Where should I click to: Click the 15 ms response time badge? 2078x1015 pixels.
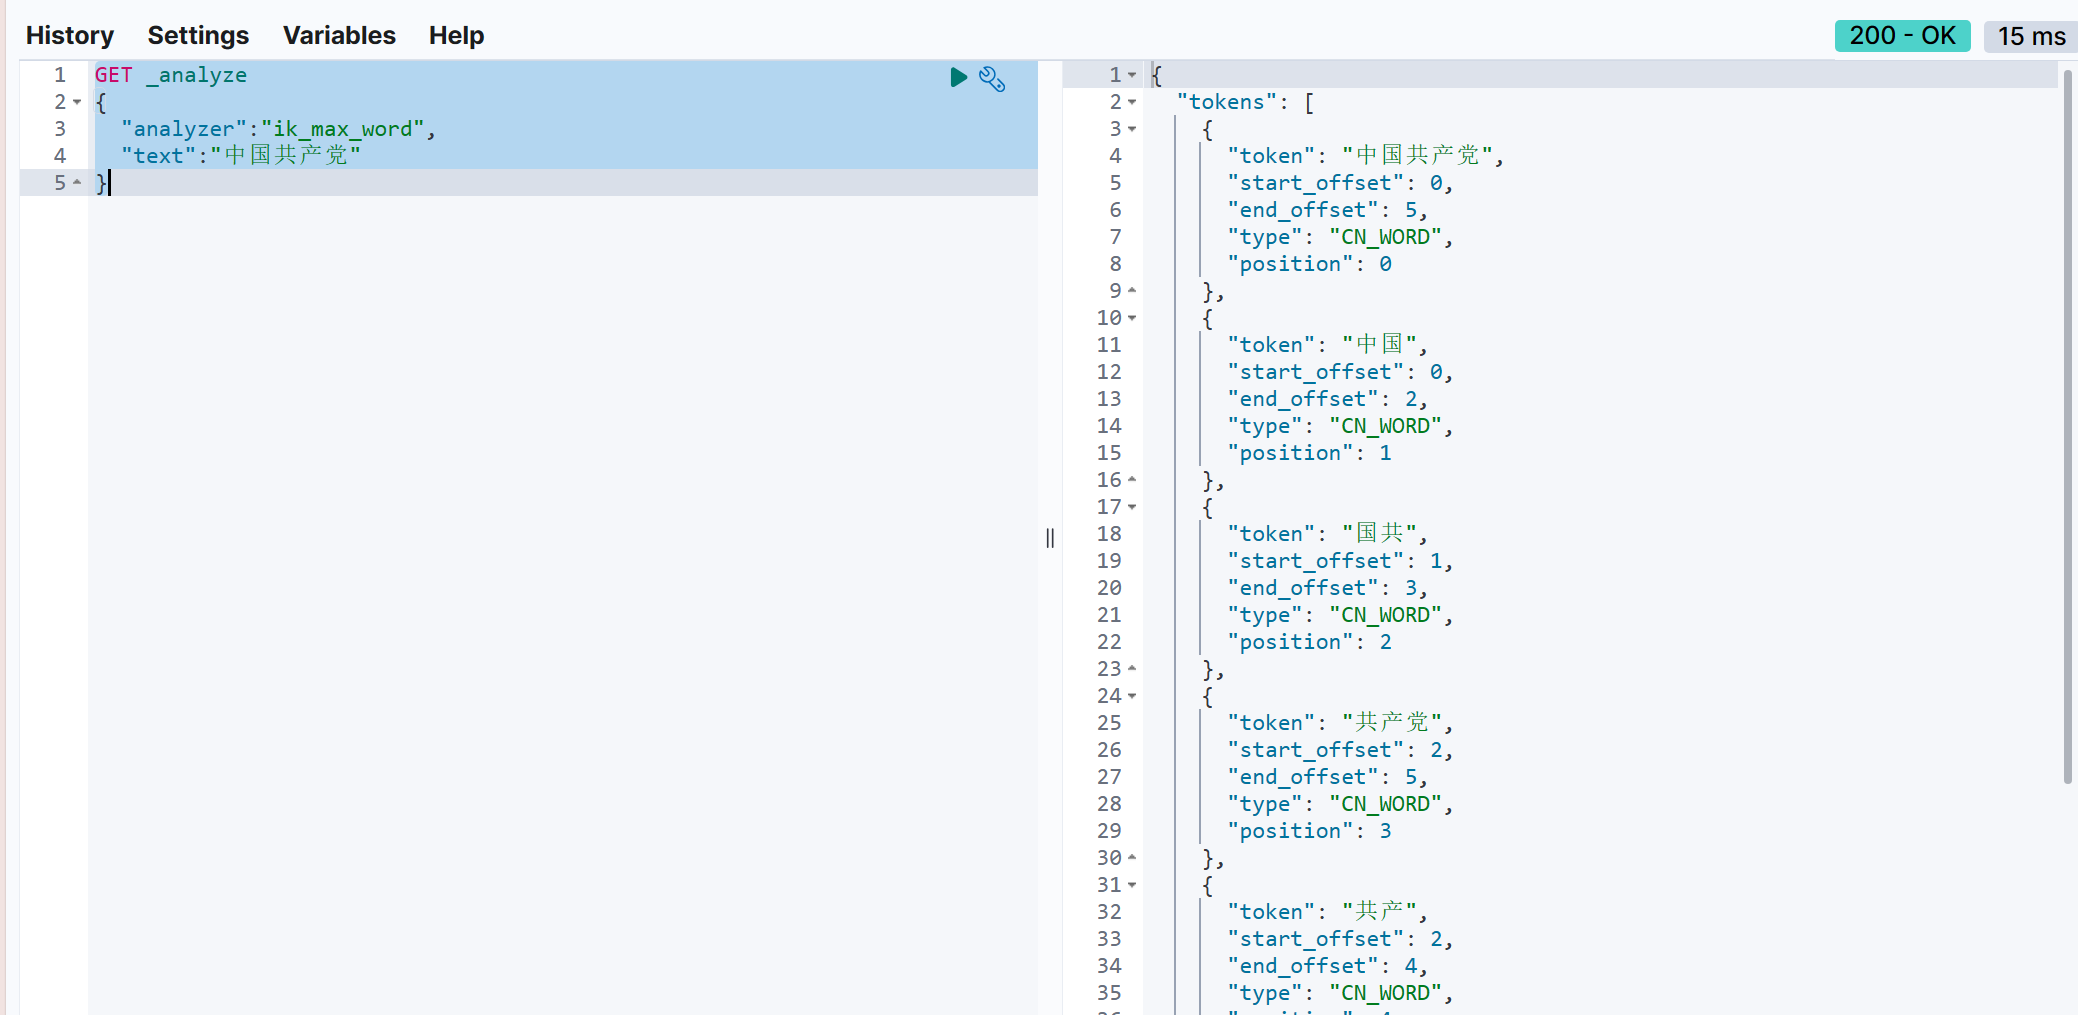(x=2030, y=37)
